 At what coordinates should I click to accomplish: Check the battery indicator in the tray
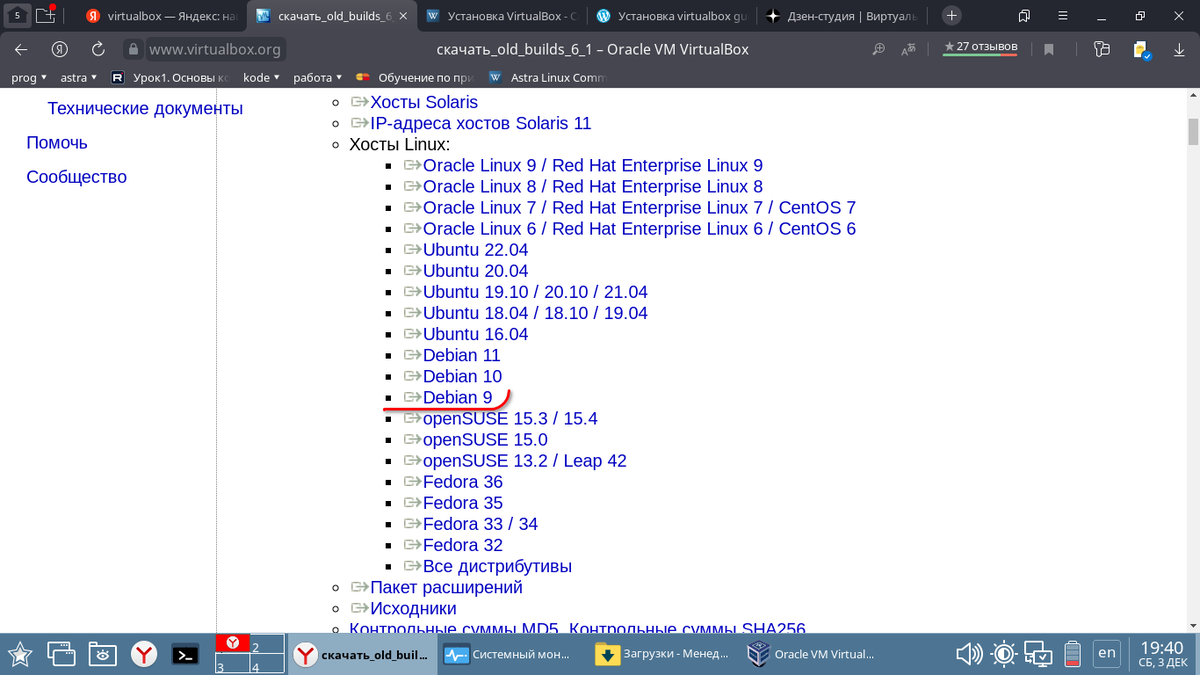pyautogui.click(x=1072, y=655)
